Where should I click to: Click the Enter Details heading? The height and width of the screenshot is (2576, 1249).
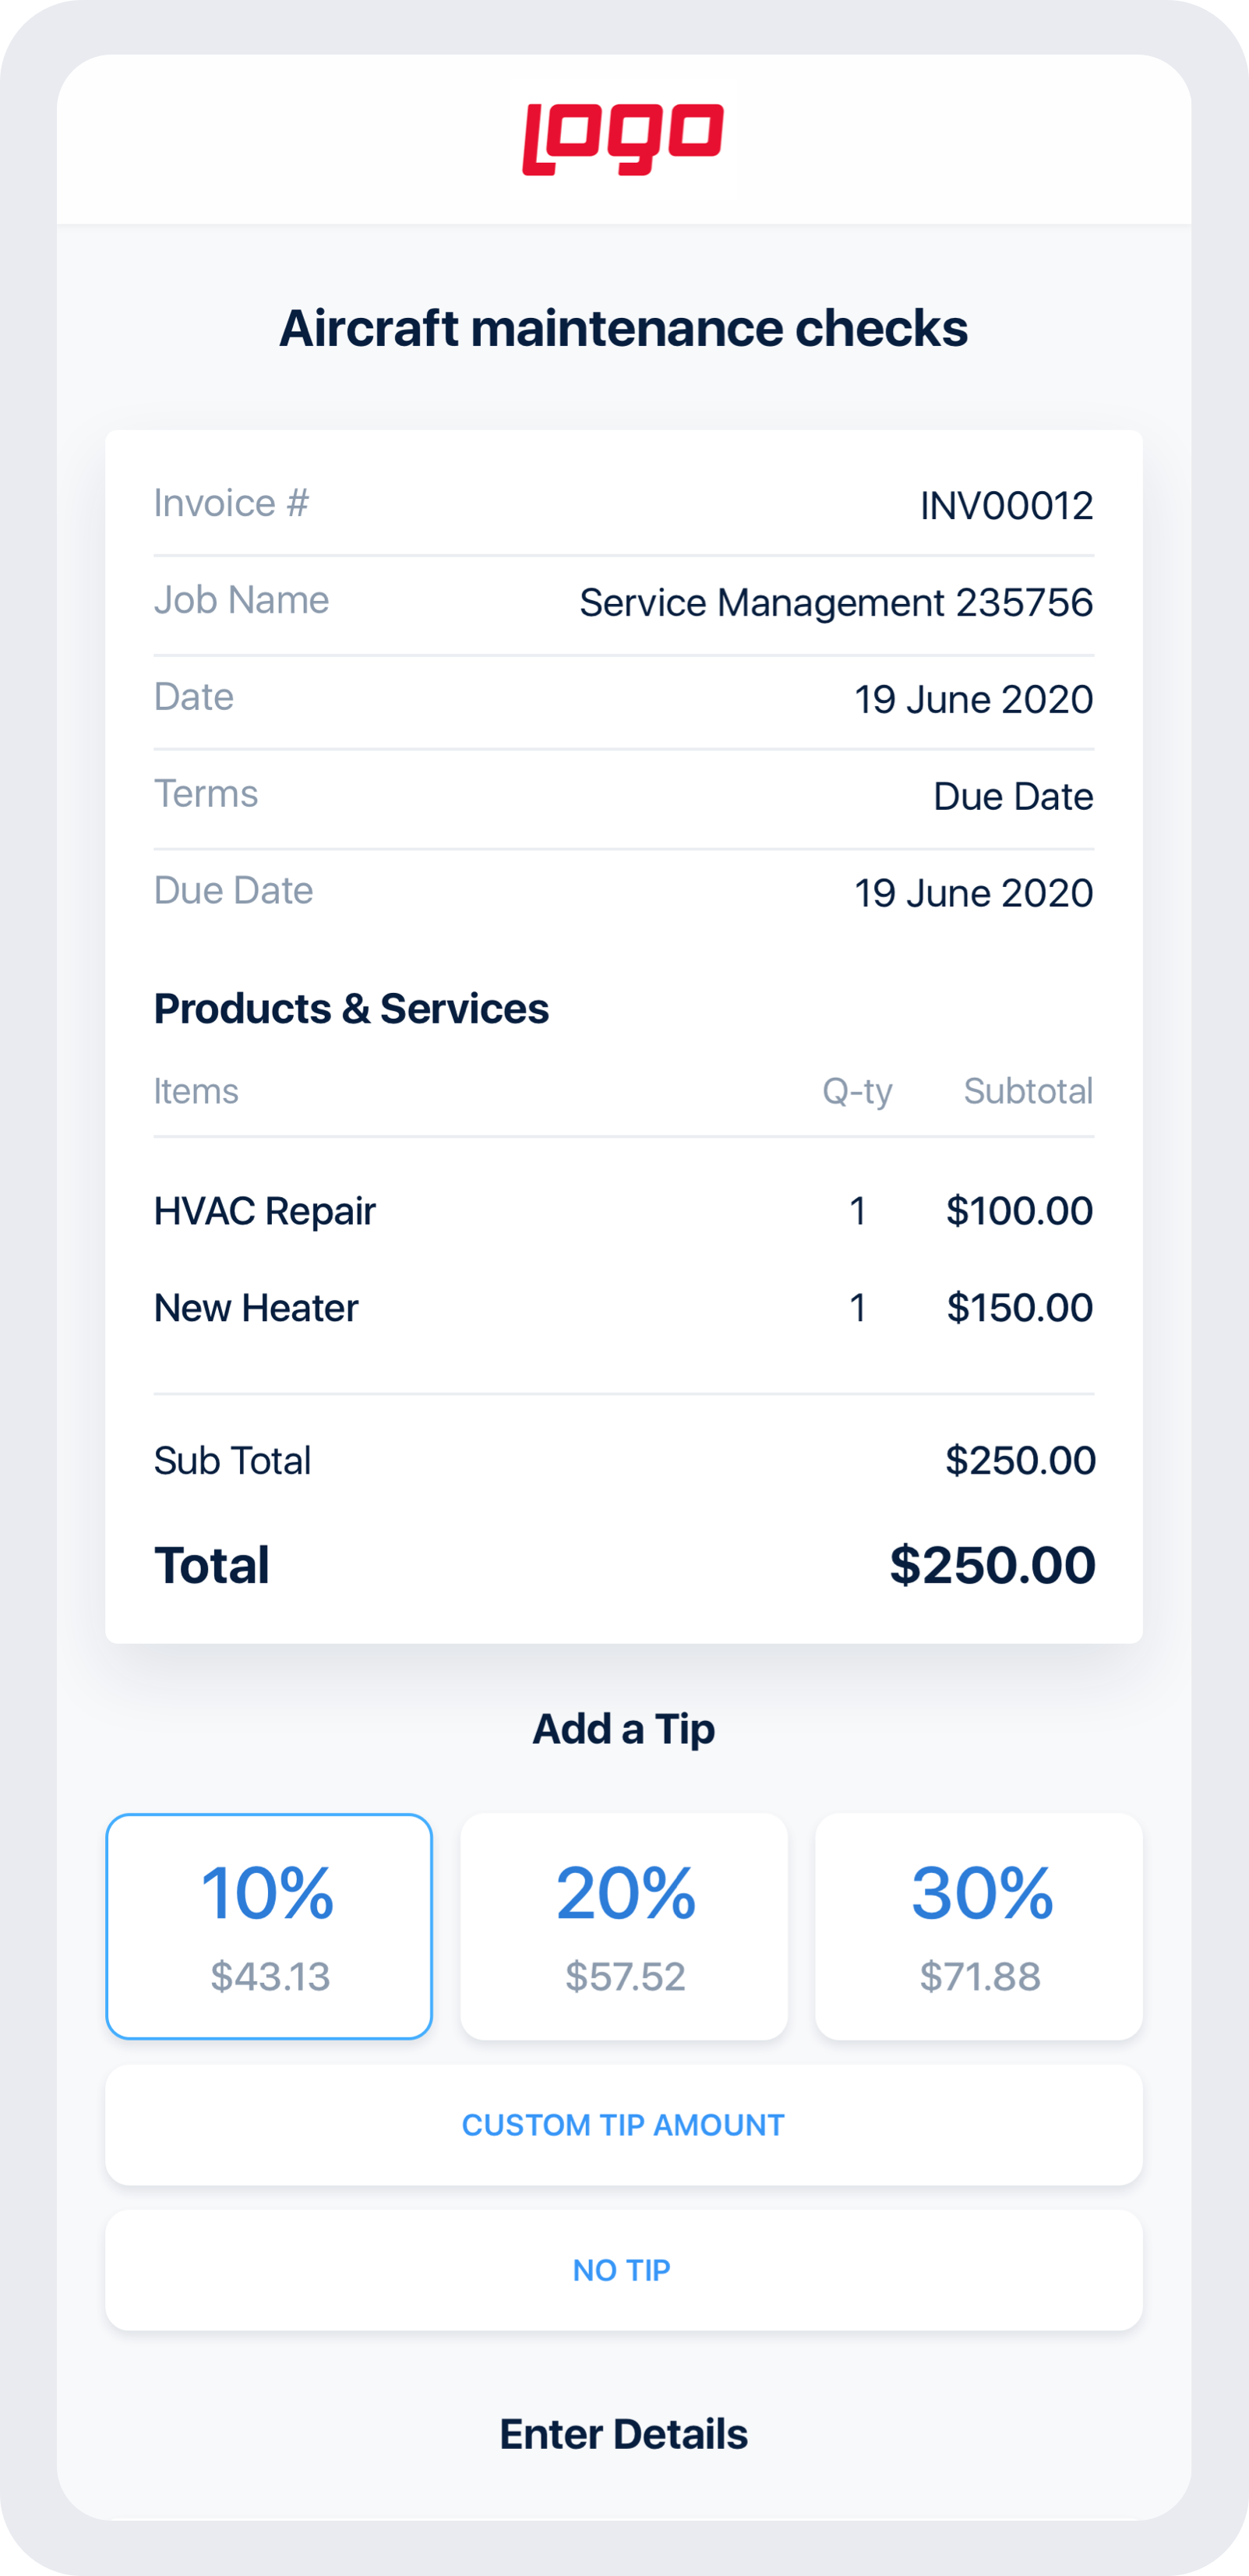click(623, 2435)
